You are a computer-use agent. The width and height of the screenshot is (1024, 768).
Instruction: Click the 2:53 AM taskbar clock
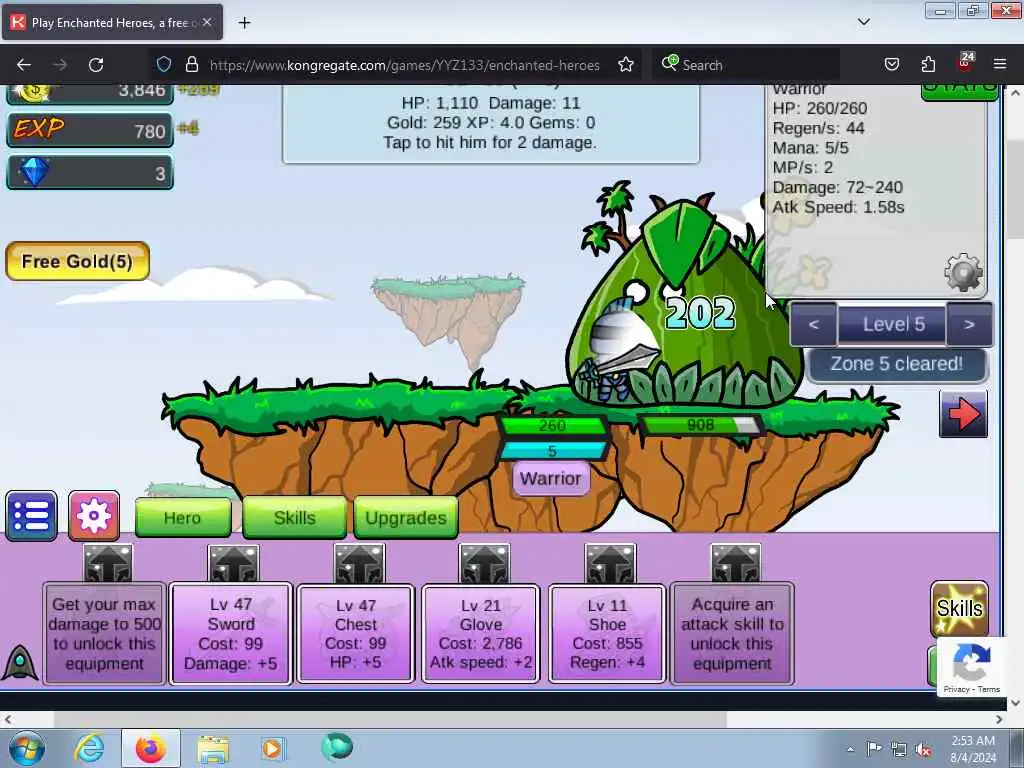click(x=973, y=741)
